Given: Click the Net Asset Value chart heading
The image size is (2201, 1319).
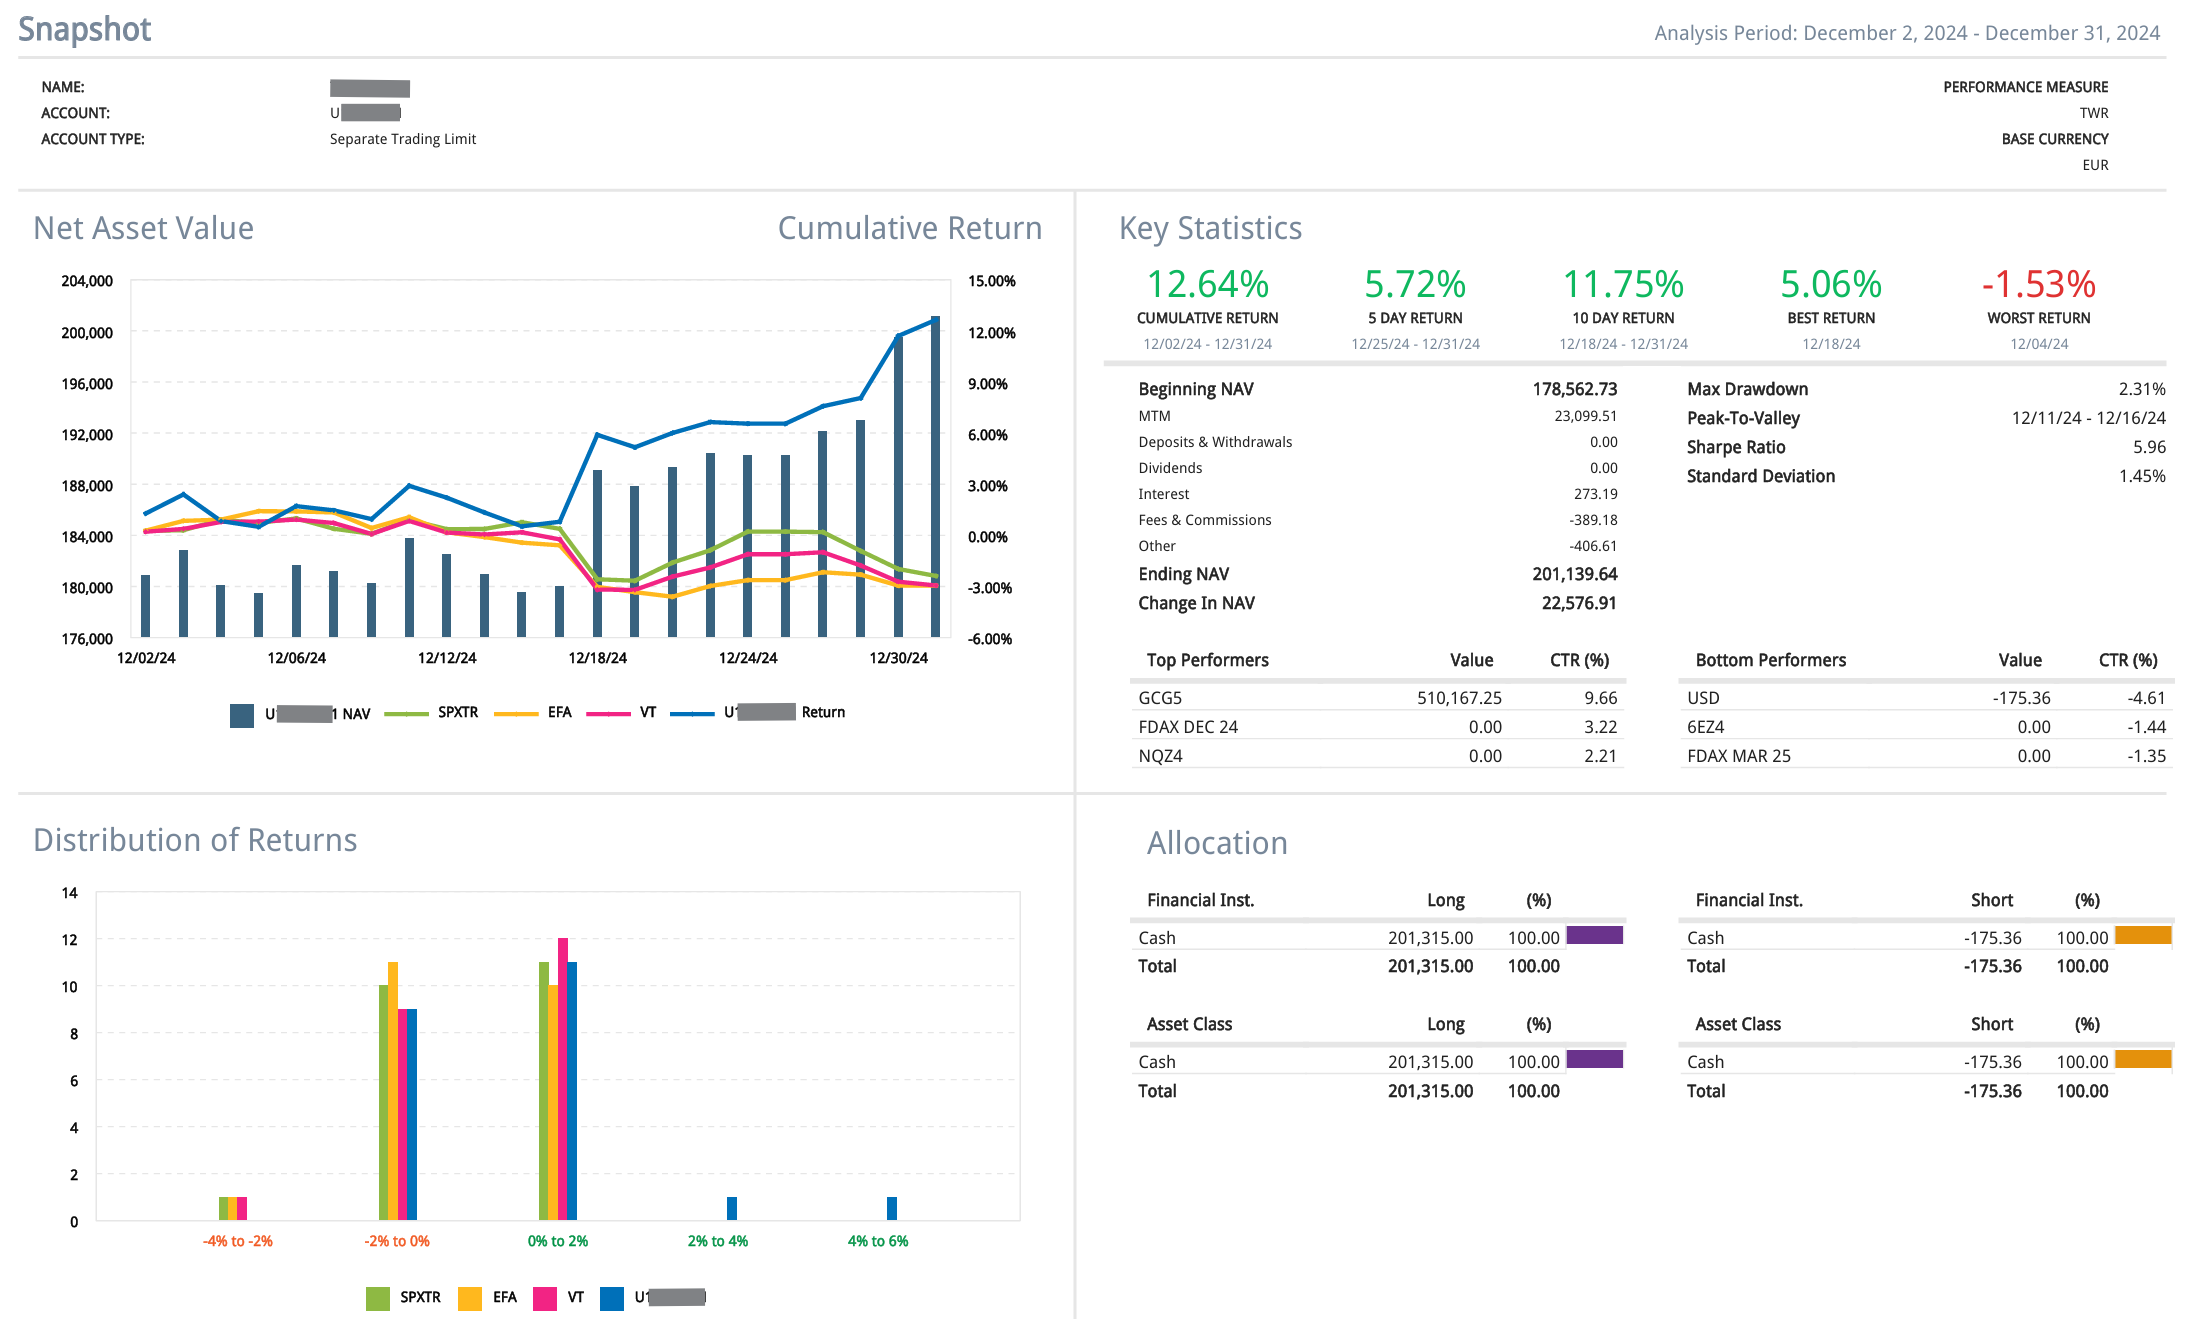Looking at the screenshot, I should (x=143, y=228).
